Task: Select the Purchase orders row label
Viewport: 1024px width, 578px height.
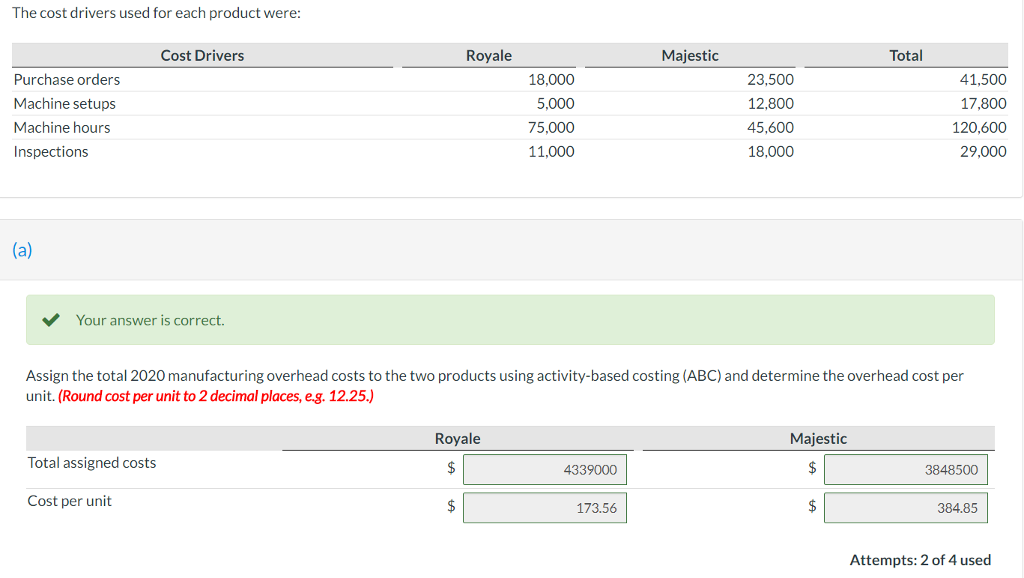Action: [67, 80]
